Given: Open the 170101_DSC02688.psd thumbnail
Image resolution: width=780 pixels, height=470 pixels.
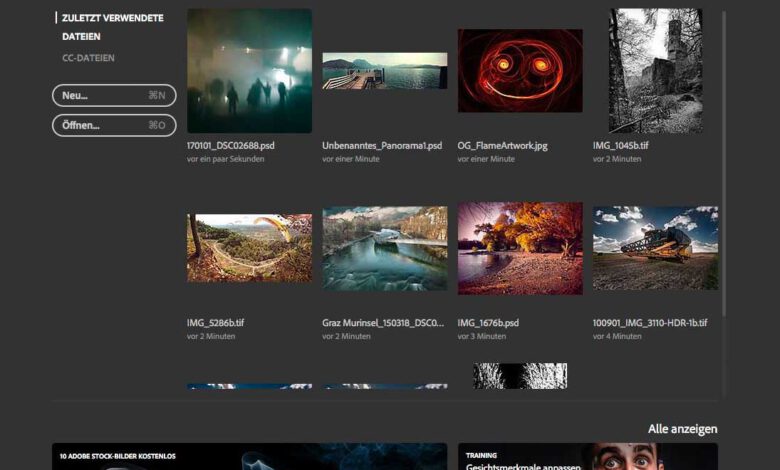Looking at the screenshot, I should 249,71.
